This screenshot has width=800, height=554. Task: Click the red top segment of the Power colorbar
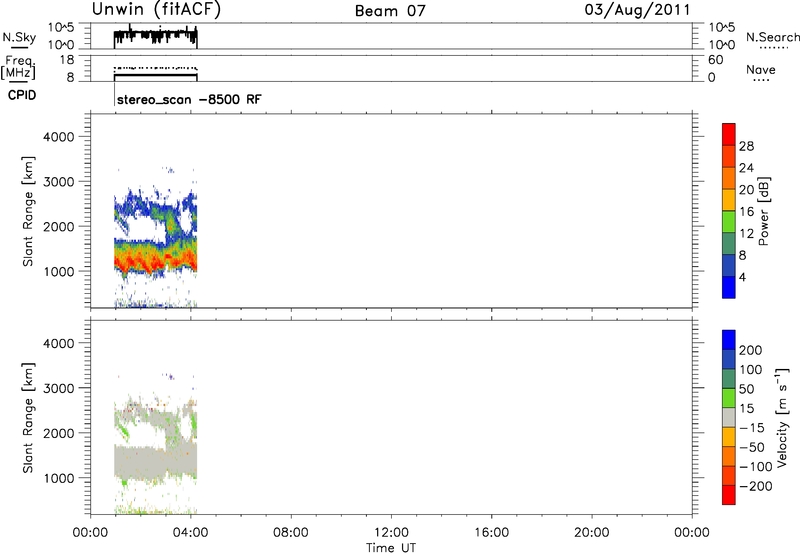(x=729, y=134)
